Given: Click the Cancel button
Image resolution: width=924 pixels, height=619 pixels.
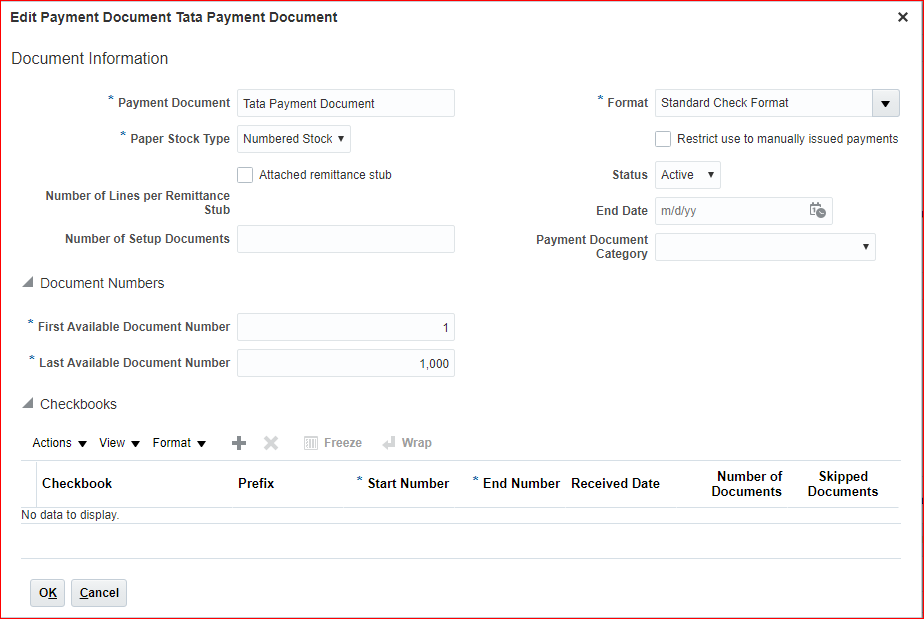Looking at the screenshot, I should (99, 593).
